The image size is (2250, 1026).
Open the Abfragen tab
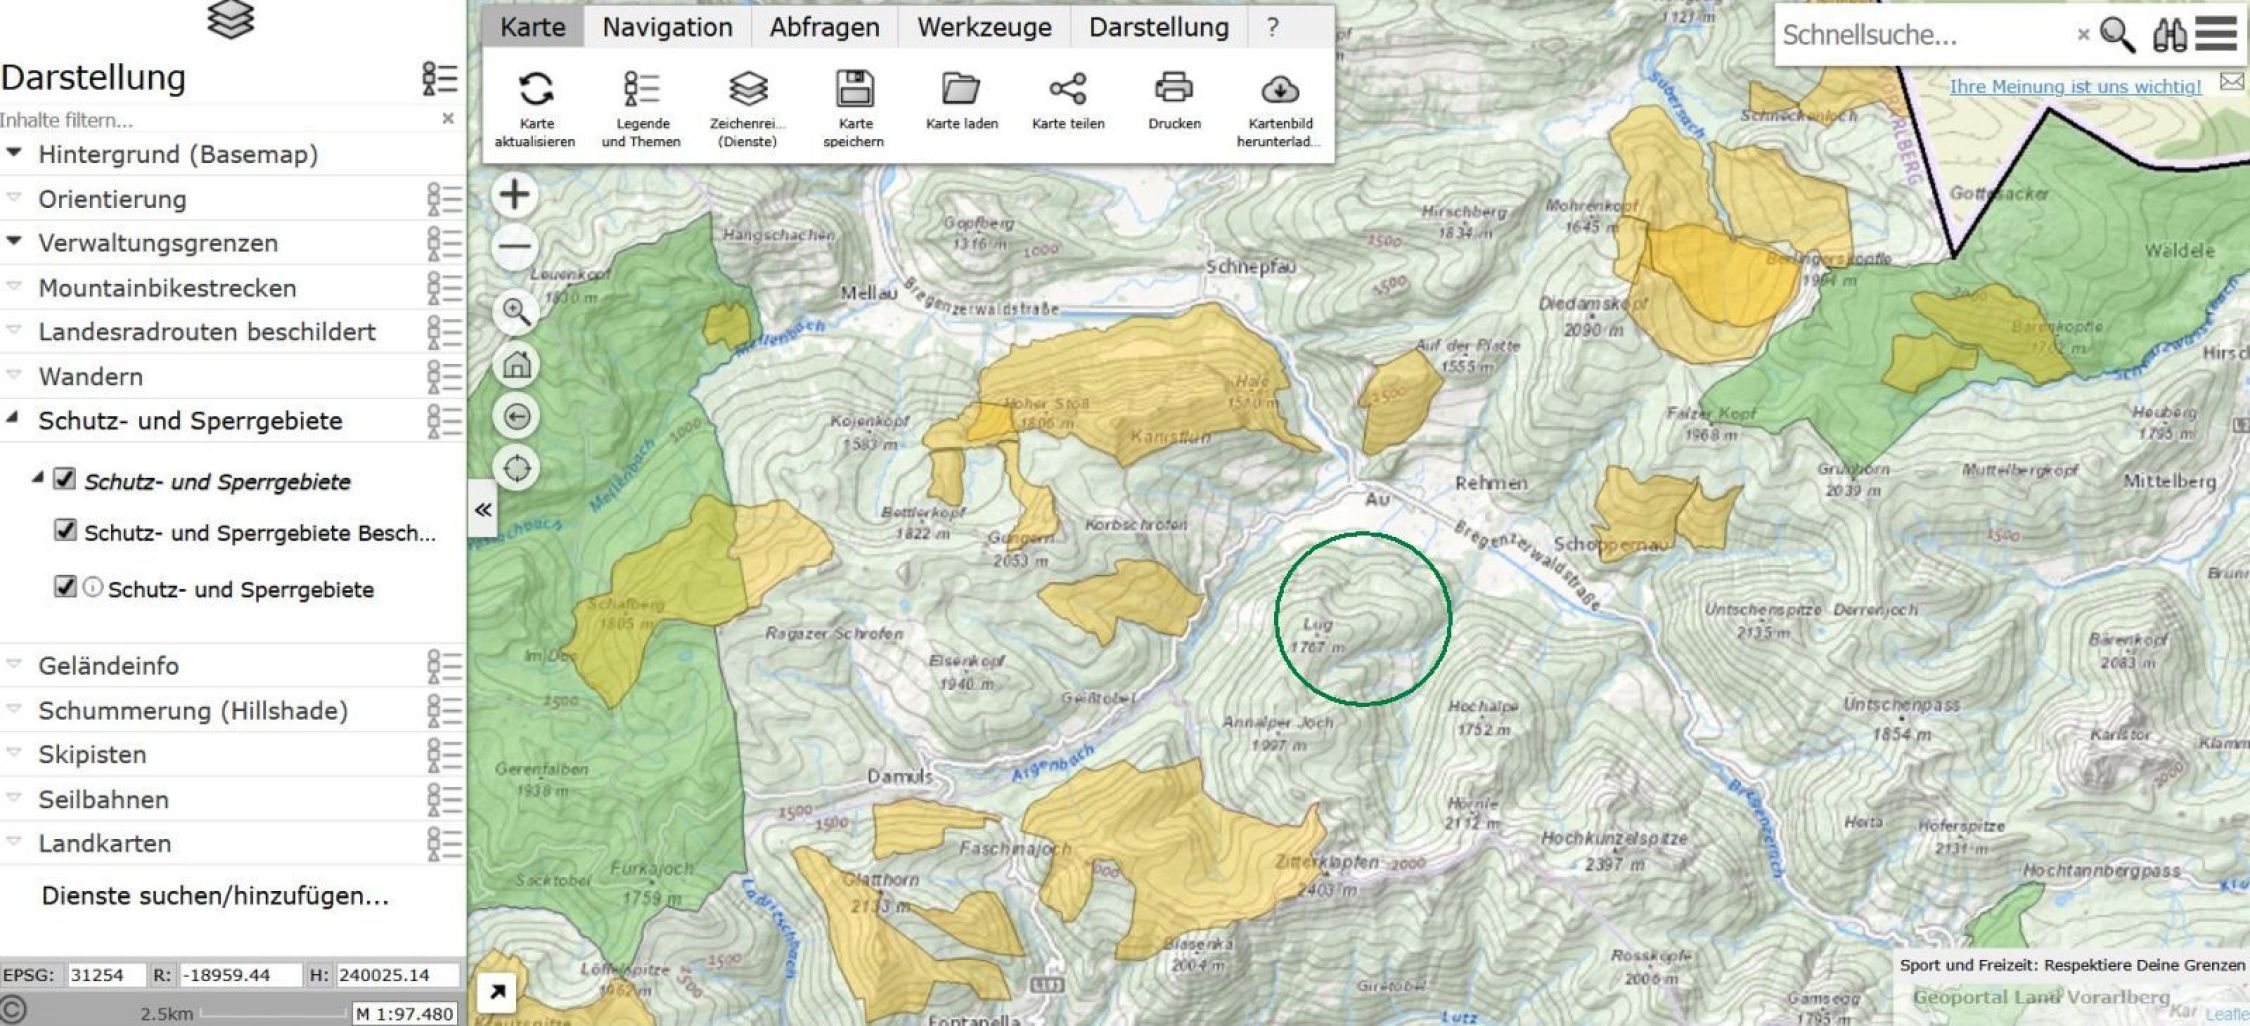pos(824,27)
